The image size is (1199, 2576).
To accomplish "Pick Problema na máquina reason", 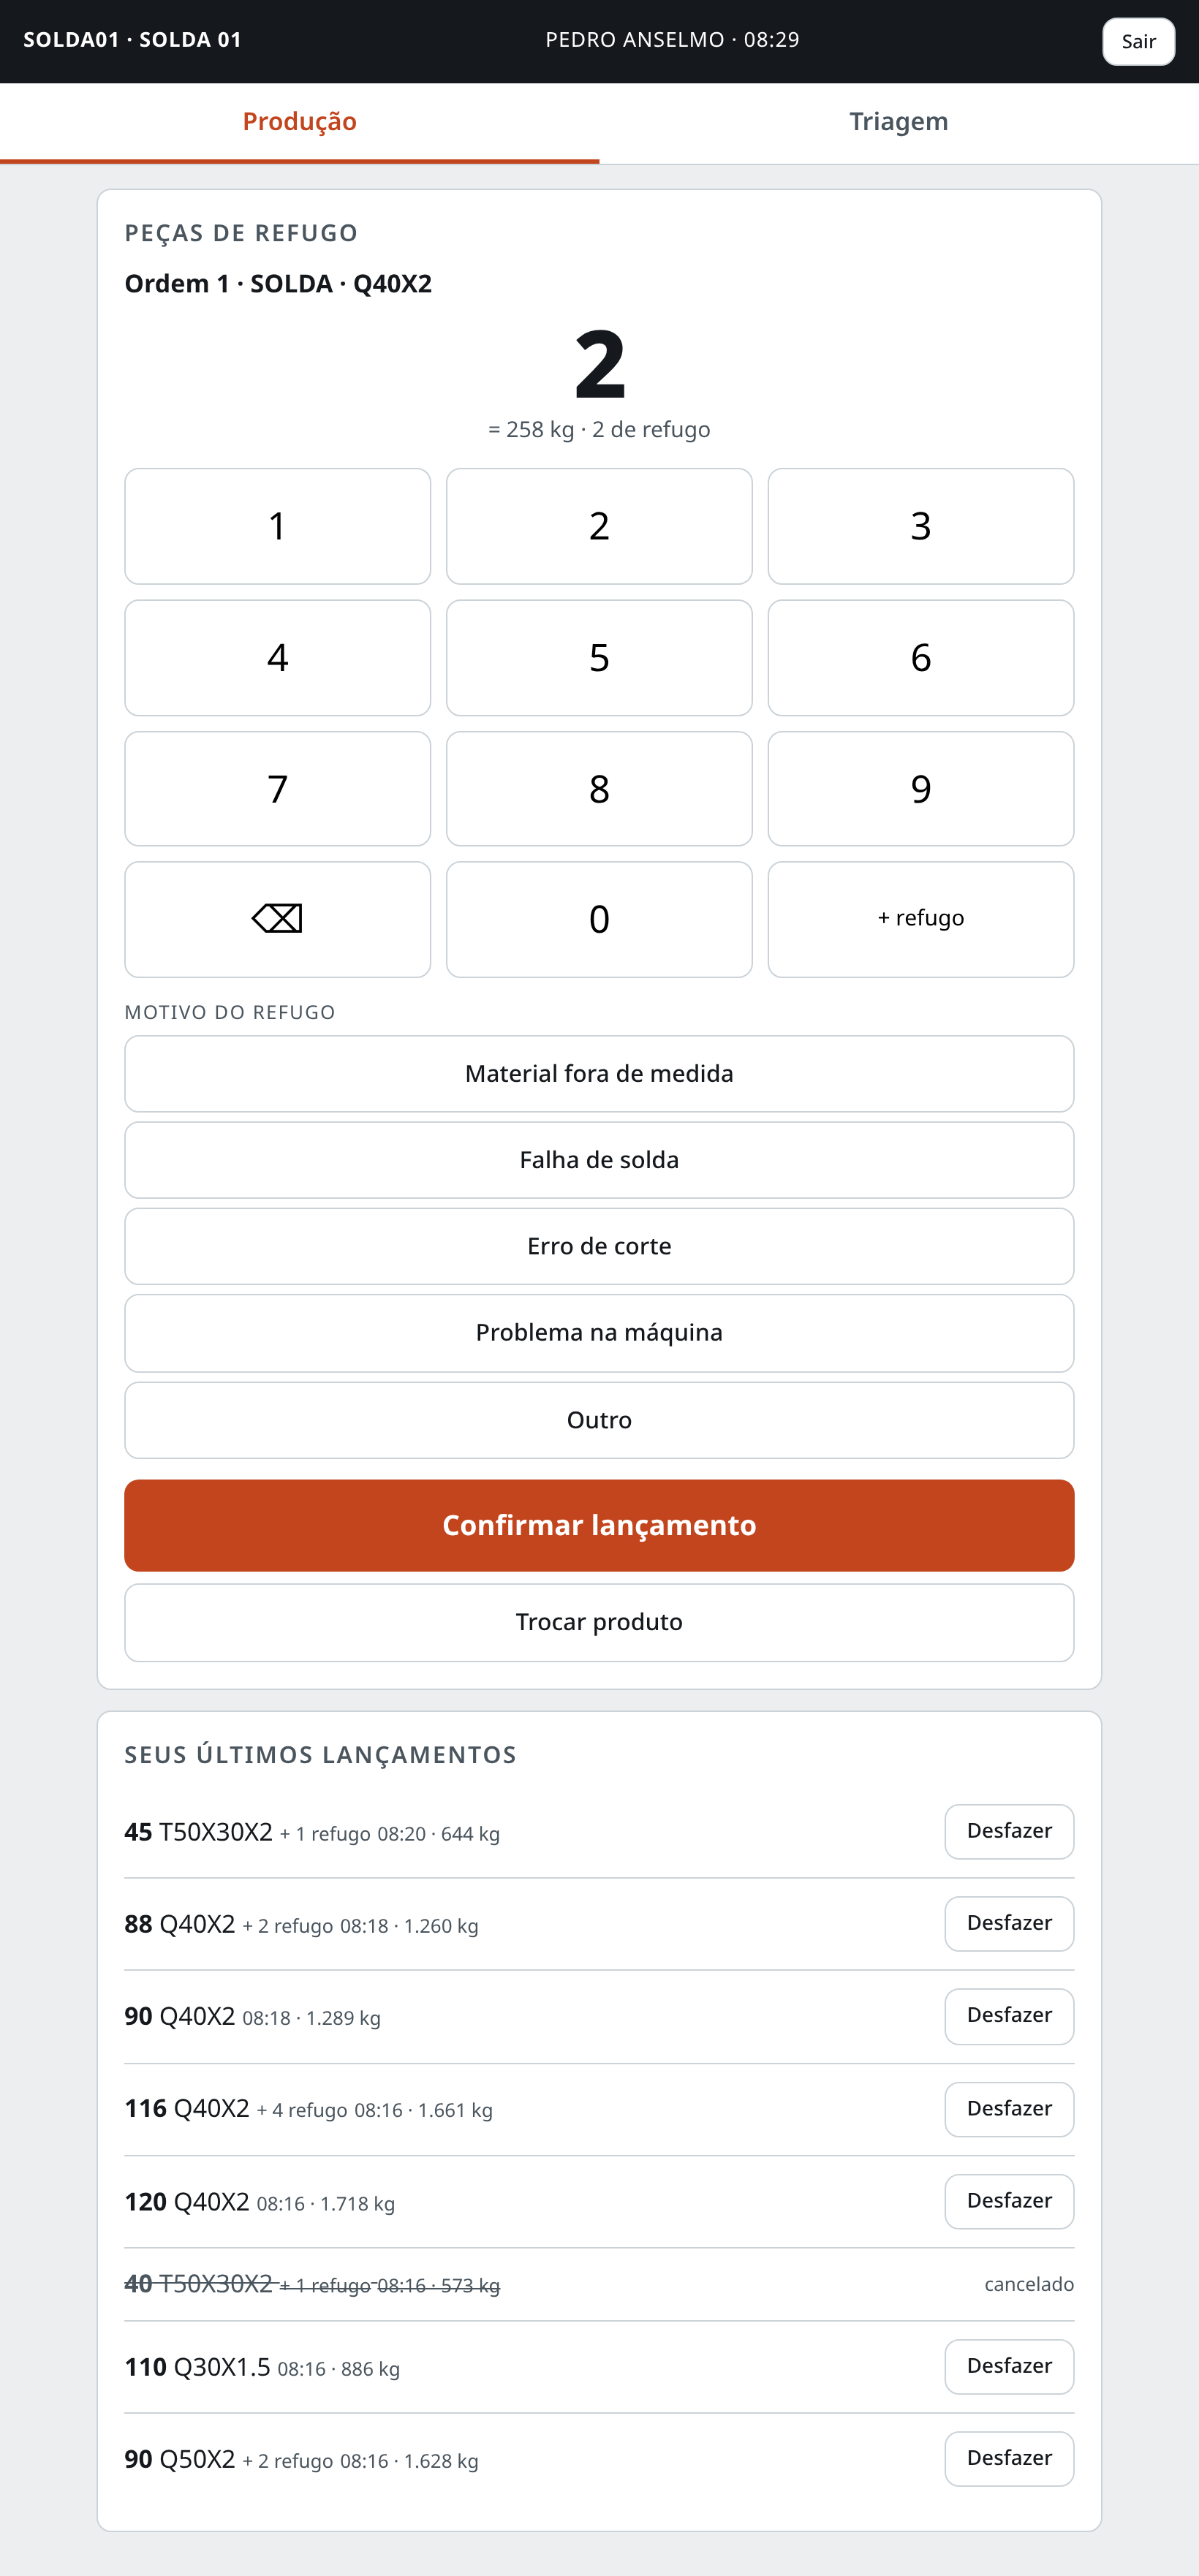I will coord(599,1333).
